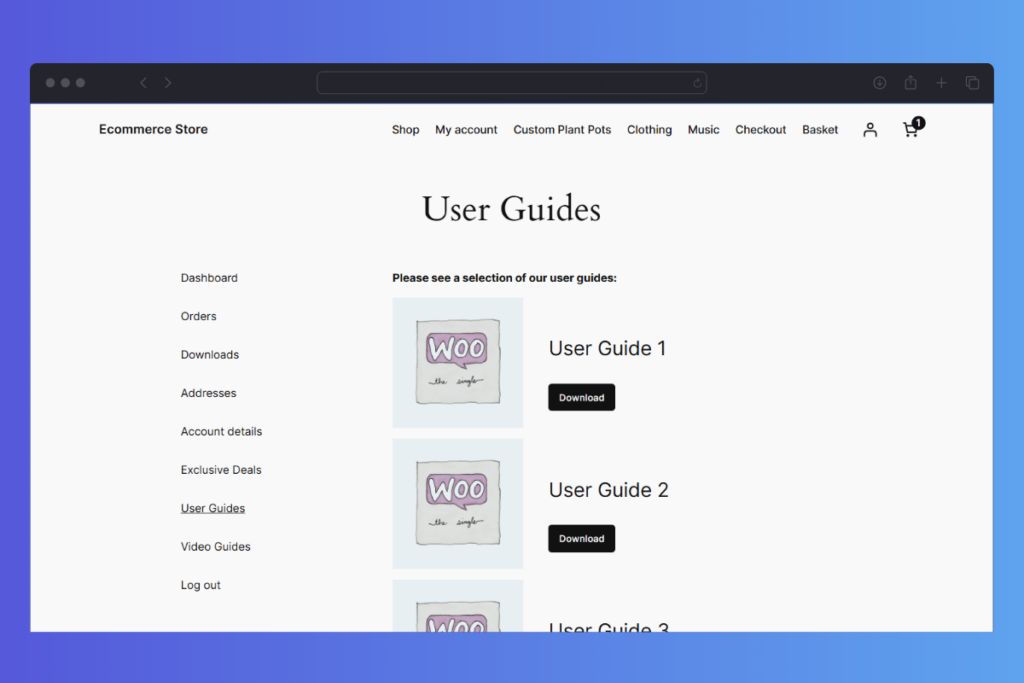Viewport: 1024px width, 683px height.
Task: Download User Guide 1
Action: click(x=581, y=397)
